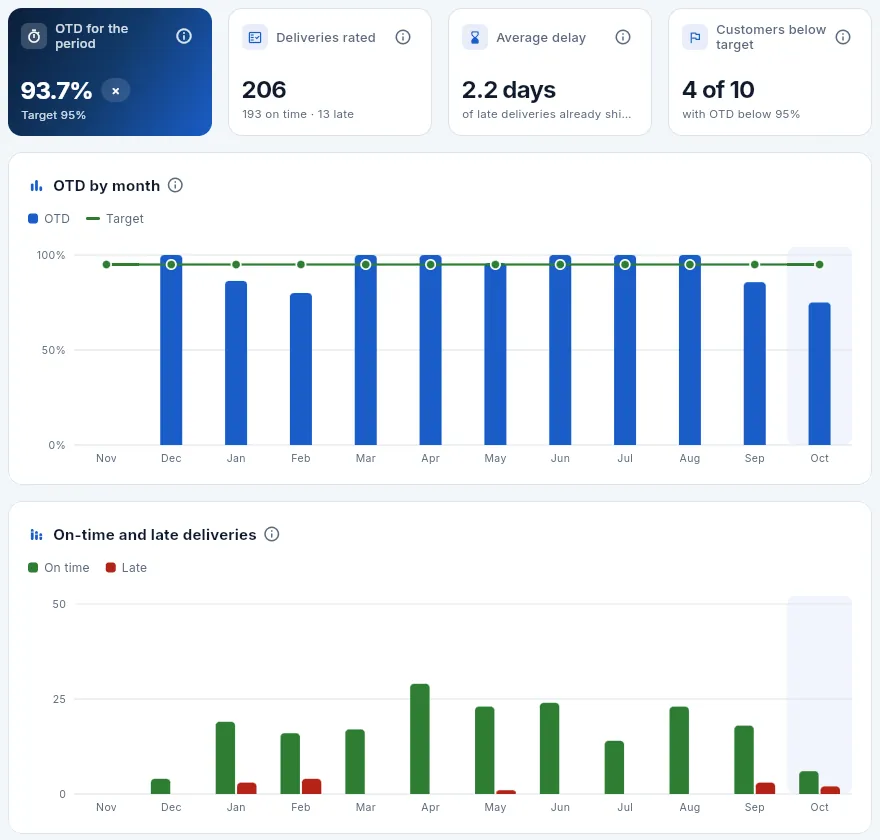Click the Aug bar in OTD by month
The image size is (880, 840).
[690, 350]
